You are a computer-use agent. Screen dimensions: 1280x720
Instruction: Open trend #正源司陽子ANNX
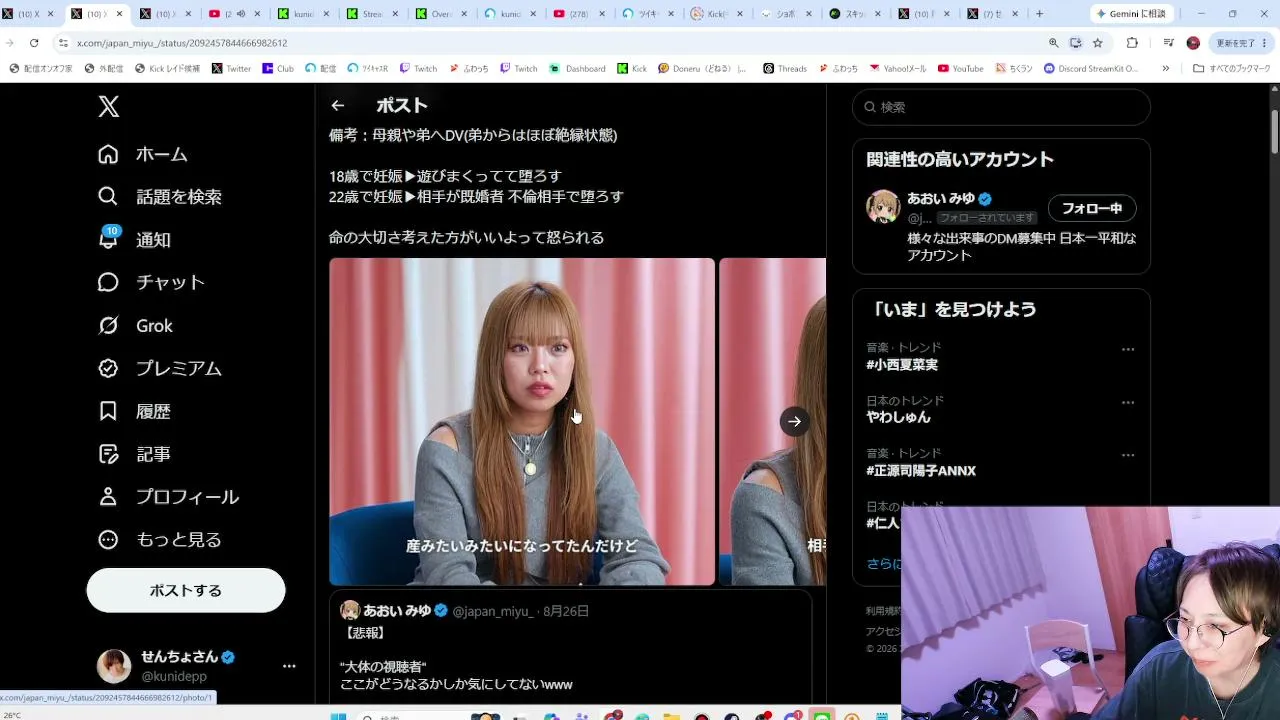click(921, 471)
